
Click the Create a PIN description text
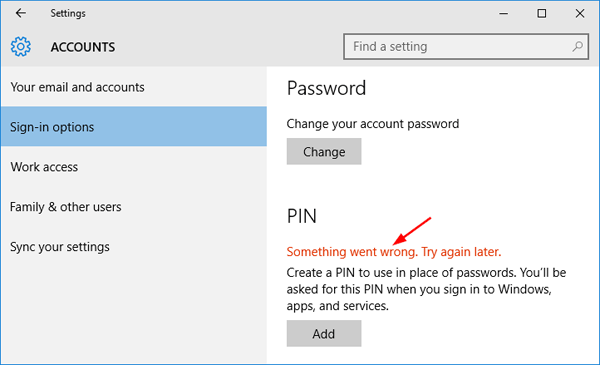click(x=426, y=289)
